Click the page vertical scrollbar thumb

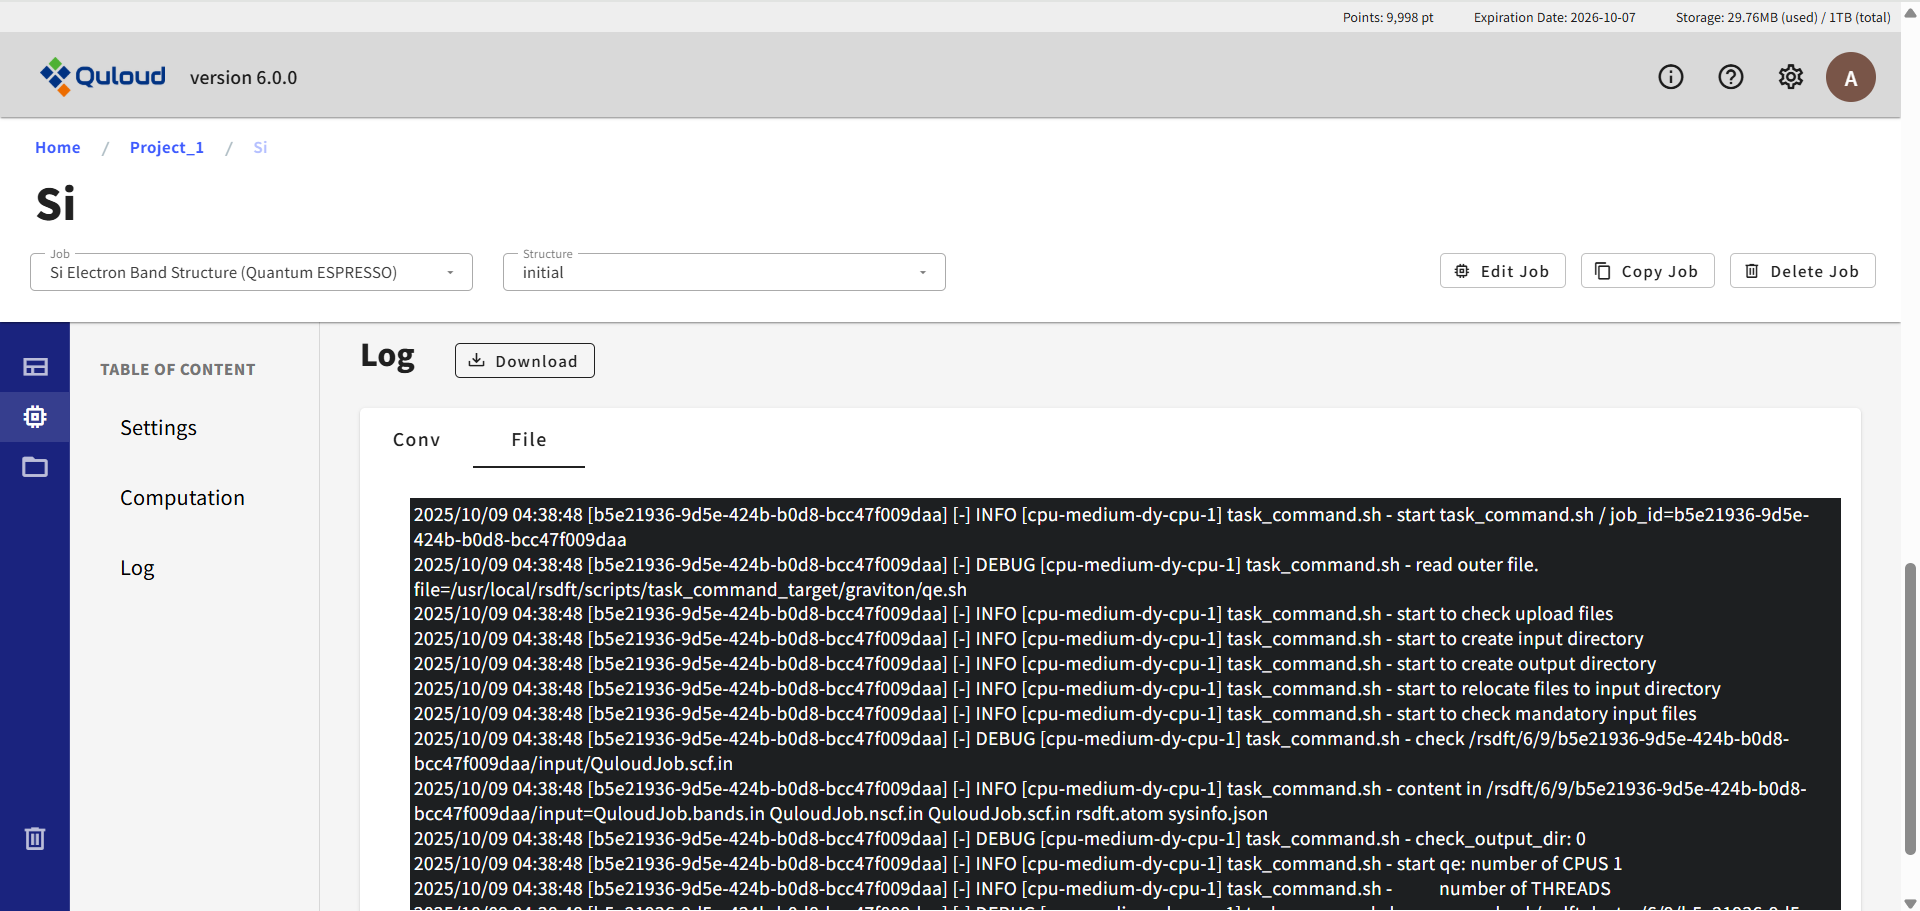coord(1910,708)
